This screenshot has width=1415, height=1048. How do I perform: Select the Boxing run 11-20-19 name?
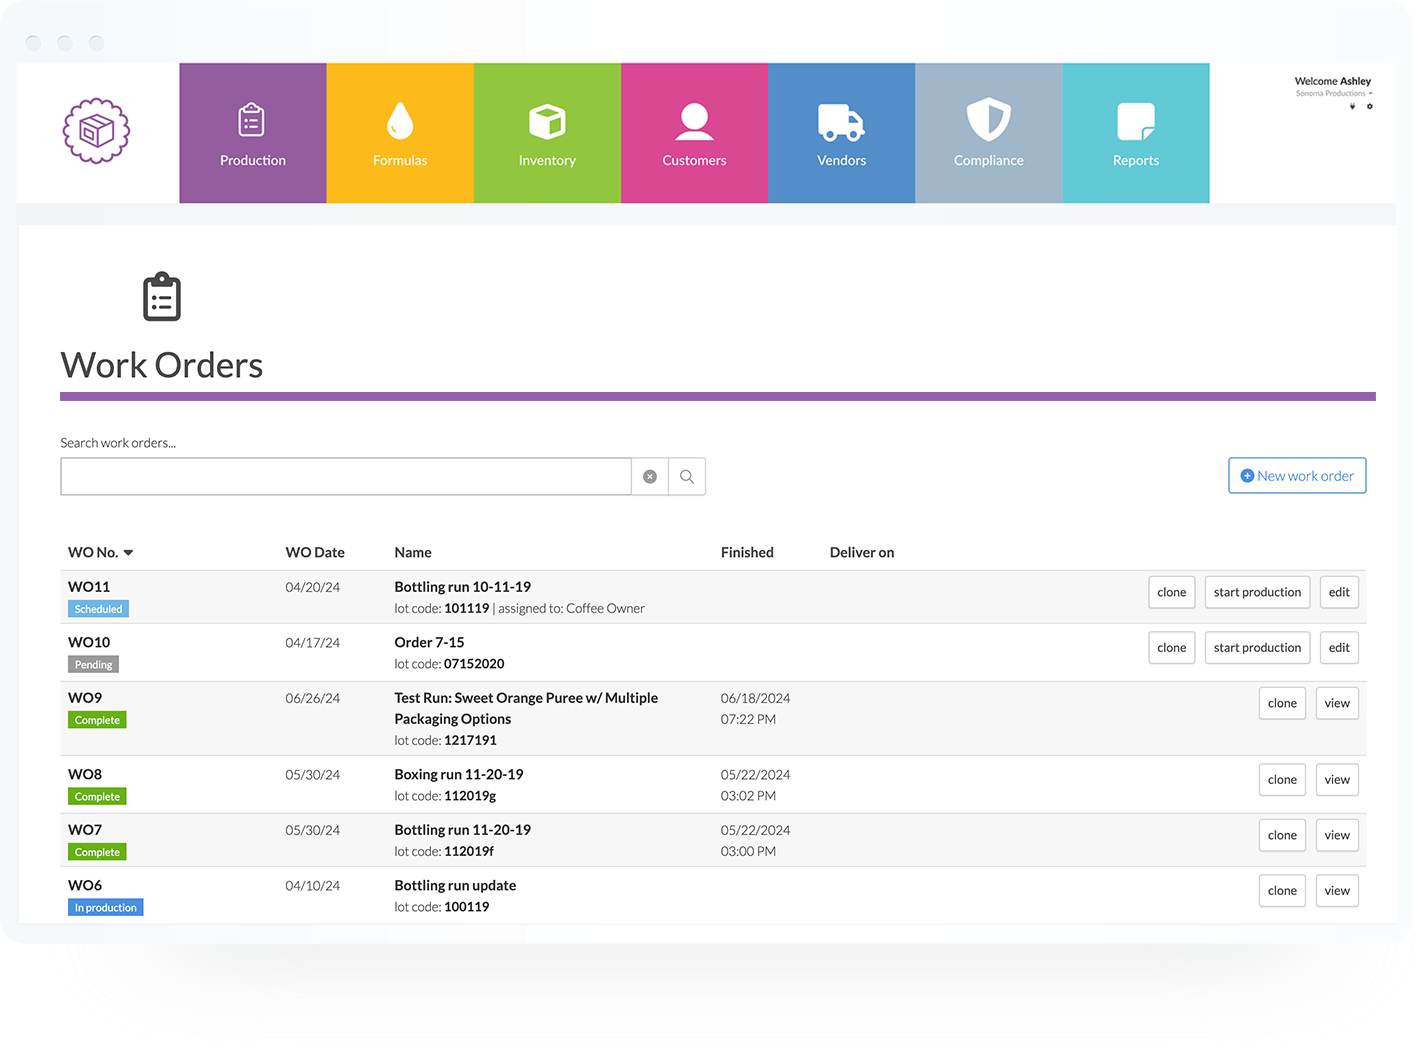pos(458,775)
